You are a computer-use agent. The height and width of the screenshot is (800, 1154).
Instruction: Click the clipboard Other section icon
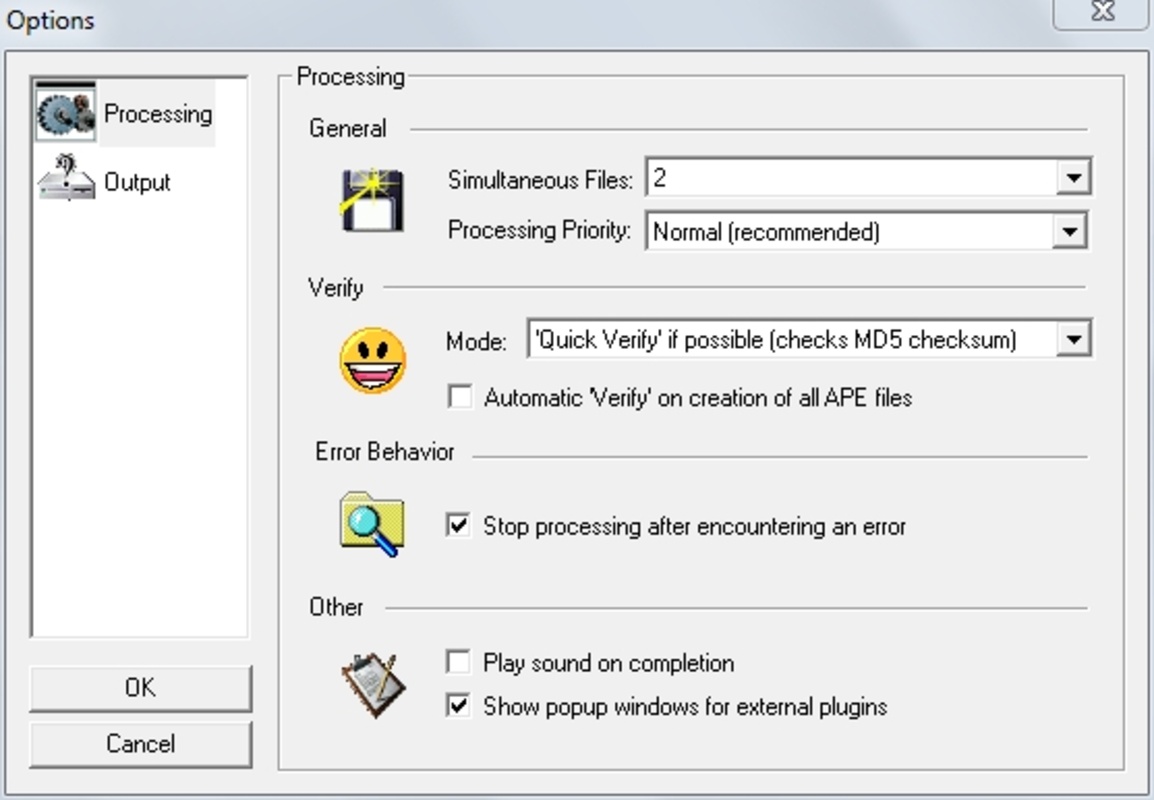coord(373,685)
